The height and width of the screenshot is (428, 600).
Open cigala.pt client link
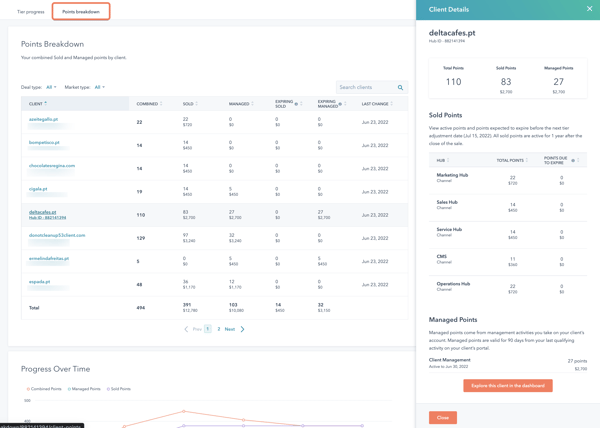tap(38, 189)
